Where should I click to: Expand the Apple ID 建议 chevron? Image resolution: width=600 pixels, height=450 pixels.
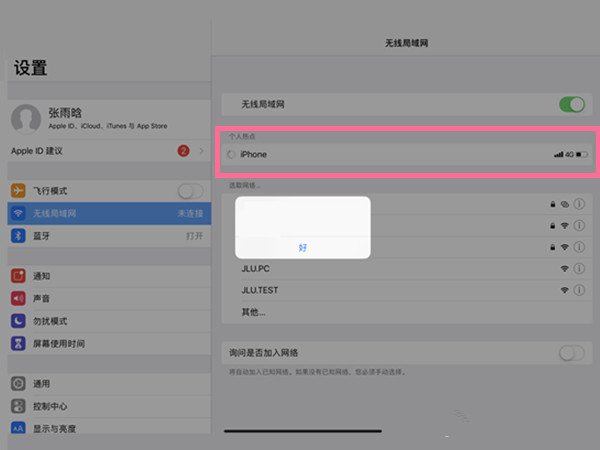(x=201, y=151)
